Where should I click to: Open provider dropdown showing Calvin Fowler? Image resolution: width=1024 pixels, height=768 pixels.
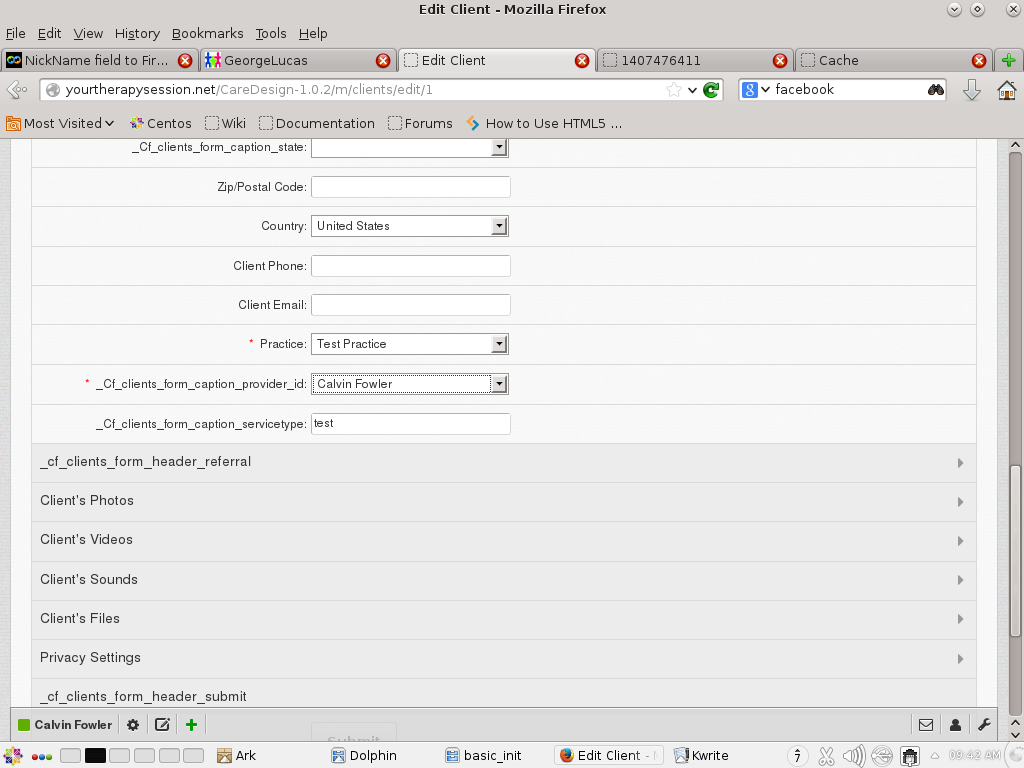pos(410,384)
